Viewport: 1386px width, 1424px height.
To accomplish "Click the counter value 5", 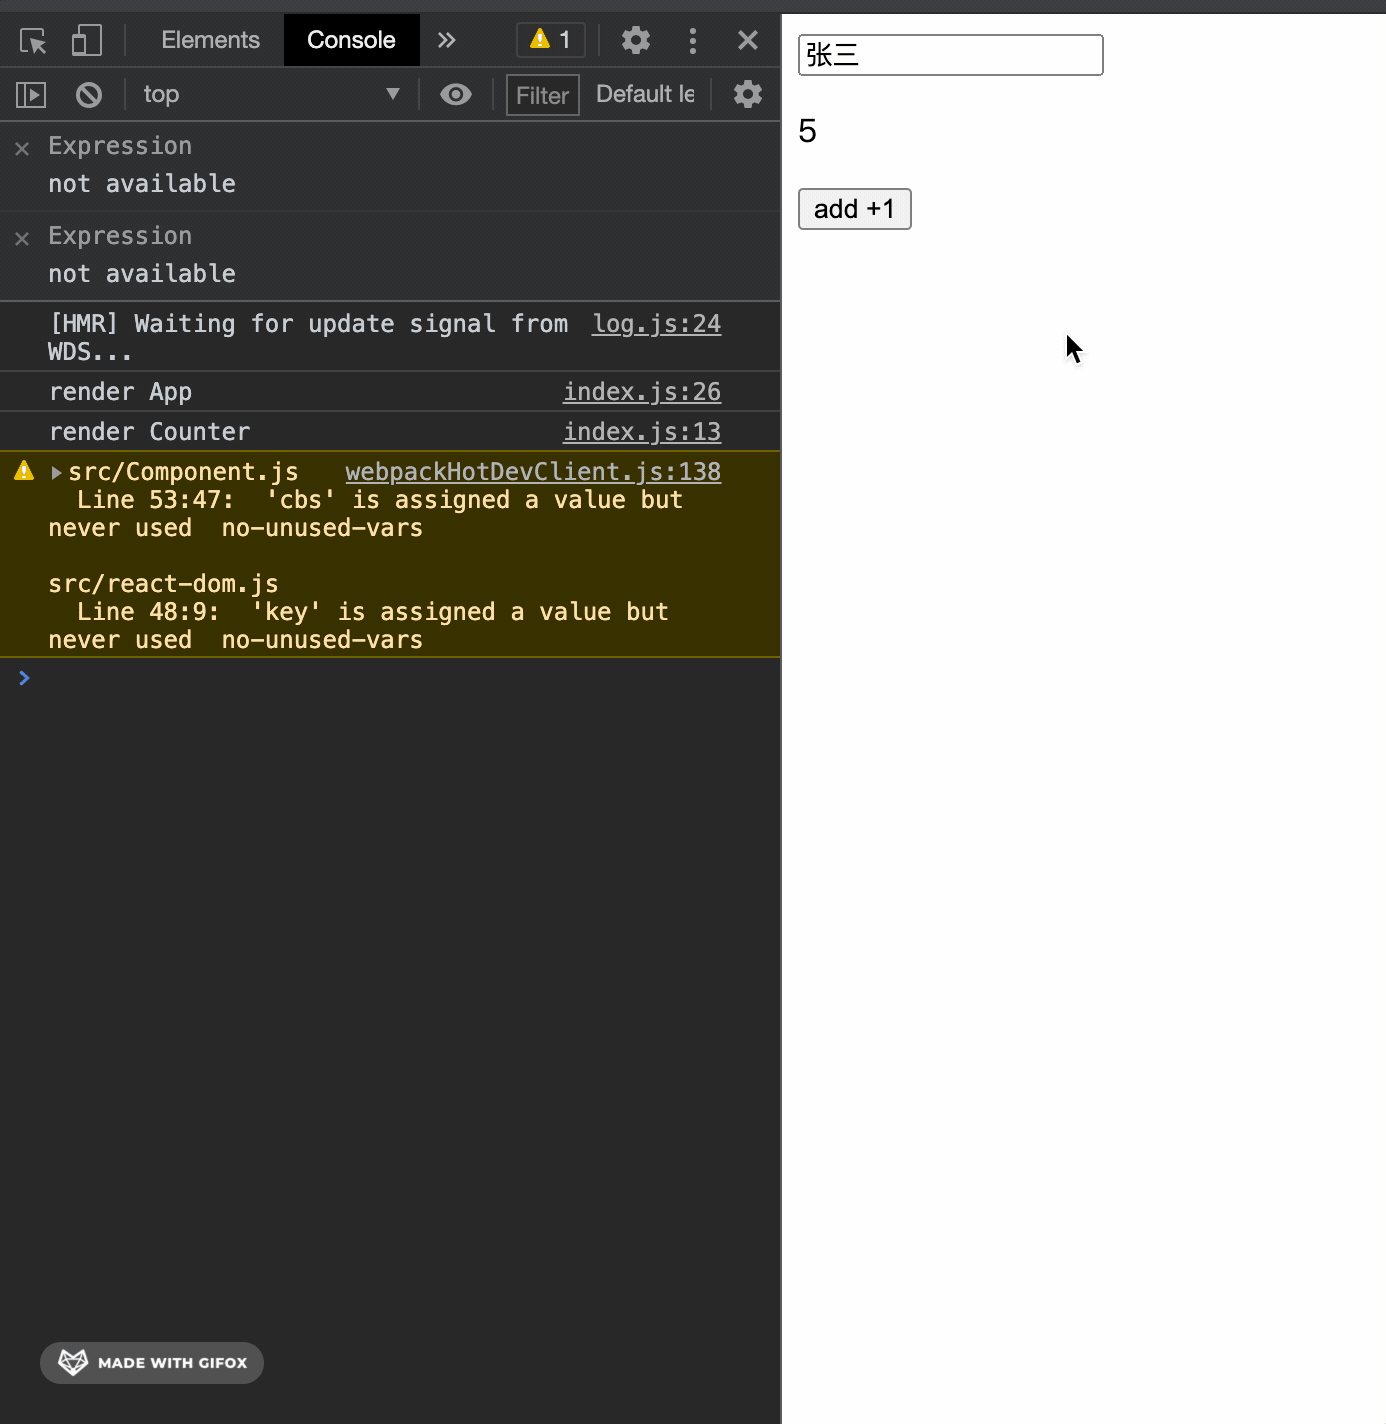I will click(808, 131).
